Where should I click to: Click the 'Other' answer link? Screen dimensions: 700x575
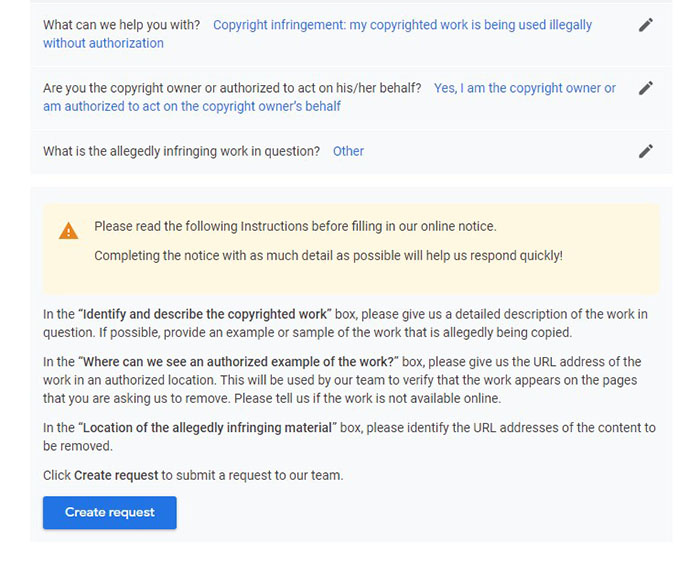point(348,151)
